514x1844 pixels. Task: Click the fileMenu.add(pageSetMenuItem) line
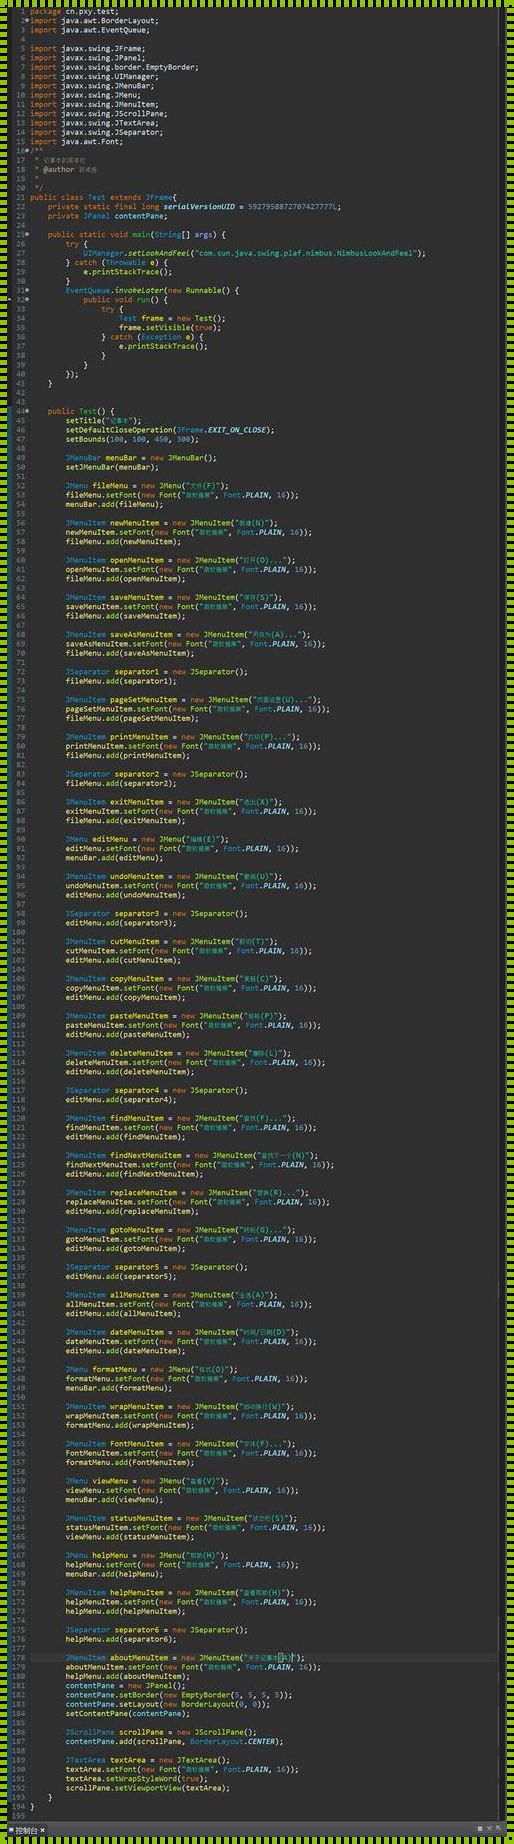pyautogui.click(x=130, y=718)
